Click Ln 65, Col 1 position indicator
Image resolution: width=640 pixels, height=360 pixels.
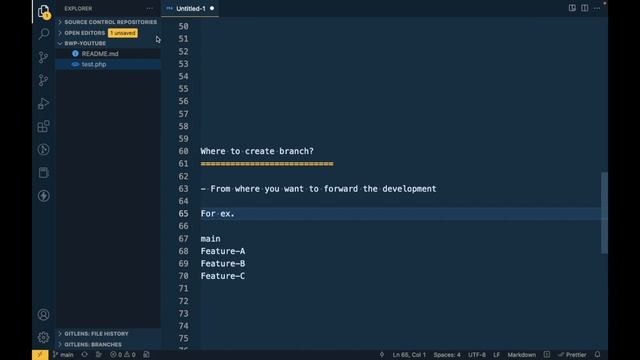(x=409, y=355)
